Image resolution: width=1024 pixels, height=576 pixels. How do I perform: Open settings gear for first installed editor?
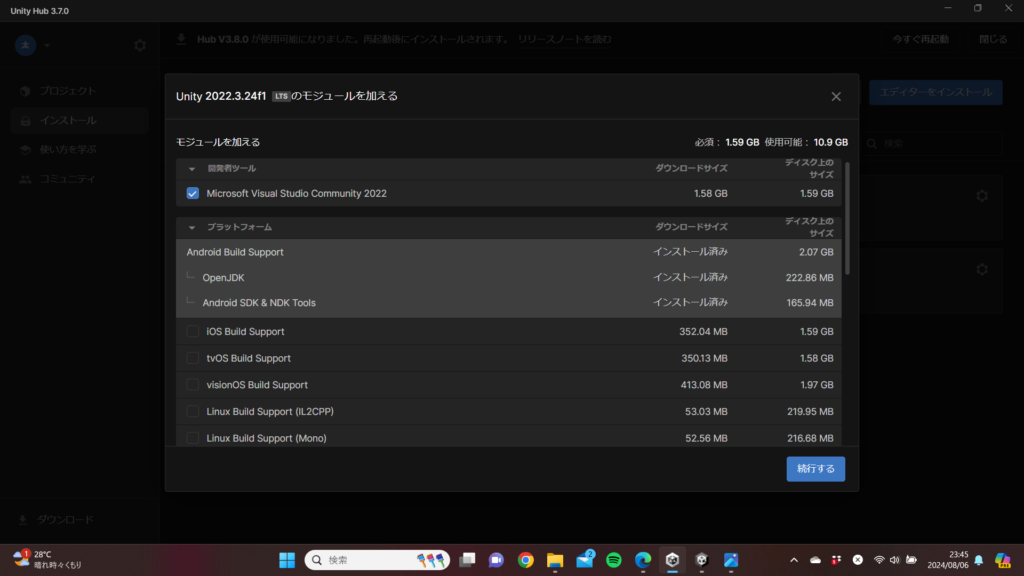coord(982,196)
